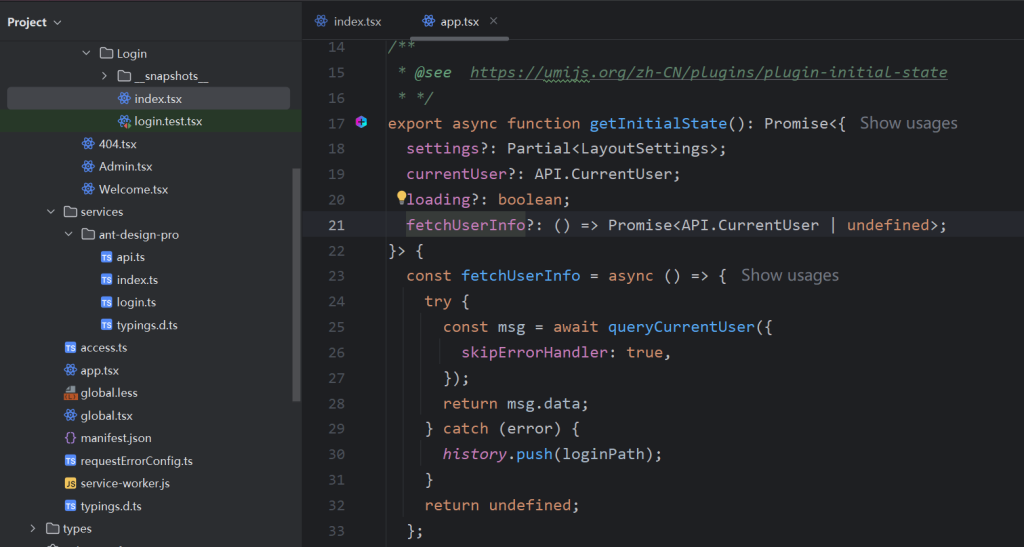Click TypeScript icon of login.ts
Image resolution: width=1024 pixels, height=547 pixels.
coord(106,302)
